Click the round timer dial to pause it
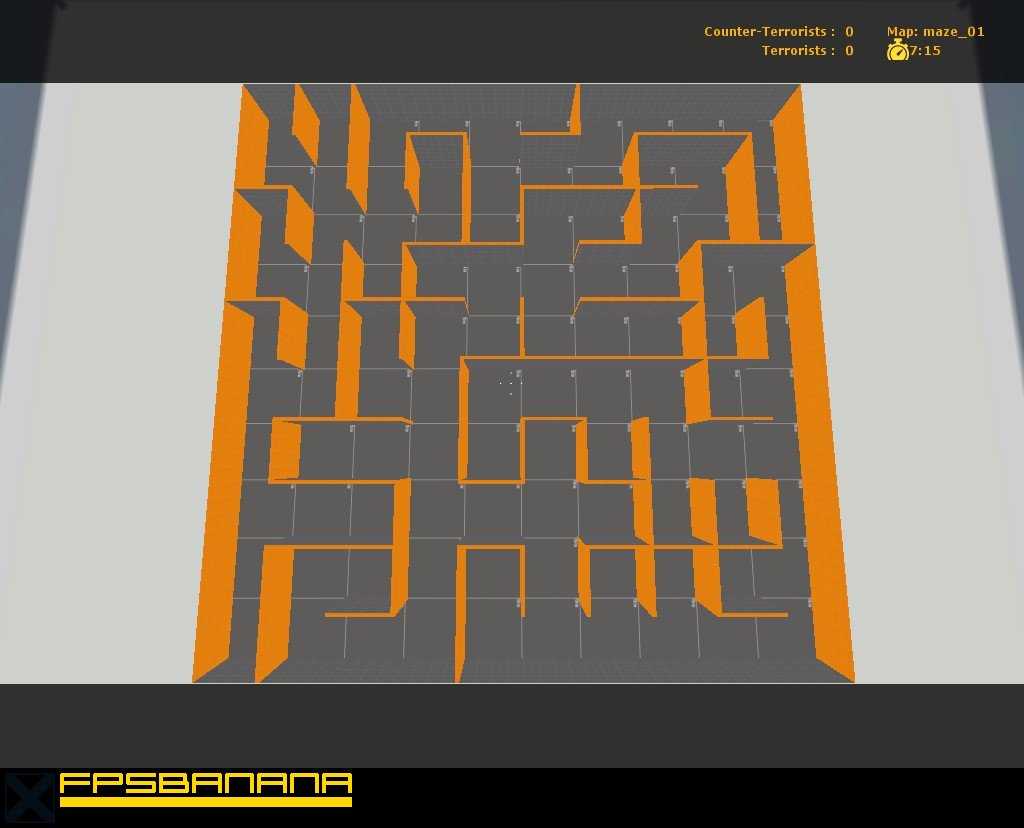Image resolution: width=1024 pixels, height=828 pixels. coord(898,51)
